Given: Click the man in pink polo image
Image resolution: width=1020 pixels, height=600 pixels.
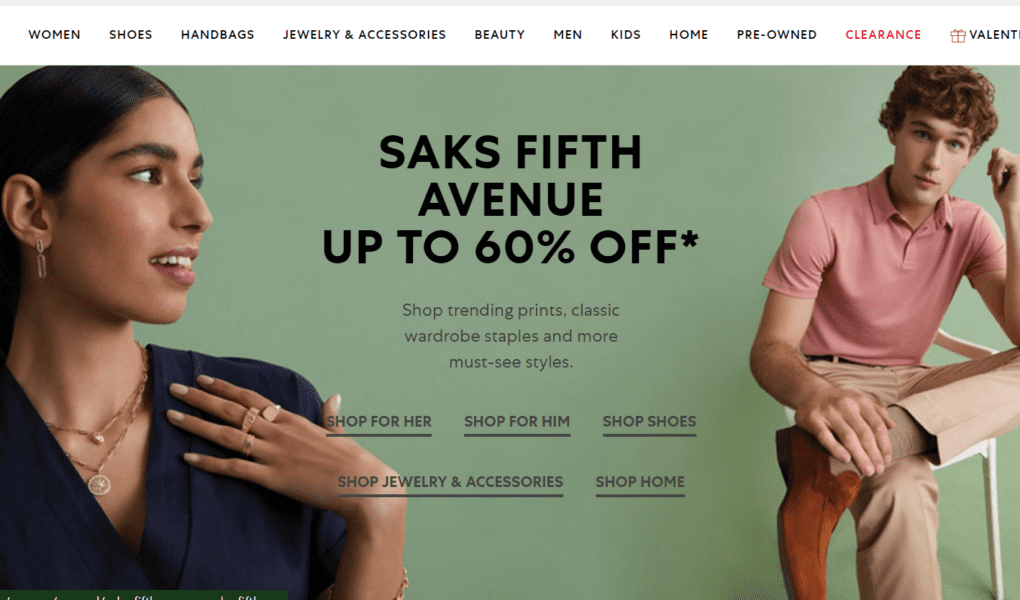Looking at the screenshot, I should click(x=885, y=332).
